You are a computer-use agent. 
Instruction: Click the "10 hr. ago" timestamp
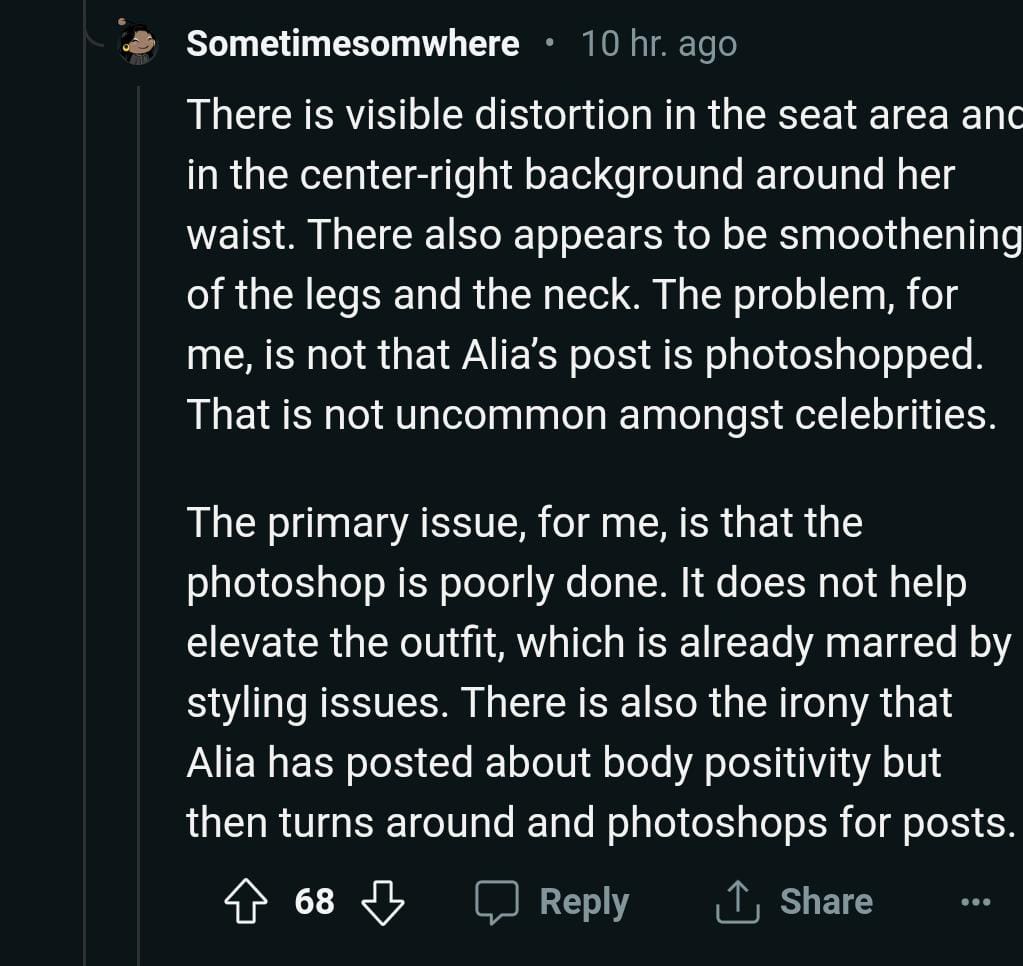pyautogui.click(x=658, y=44)
